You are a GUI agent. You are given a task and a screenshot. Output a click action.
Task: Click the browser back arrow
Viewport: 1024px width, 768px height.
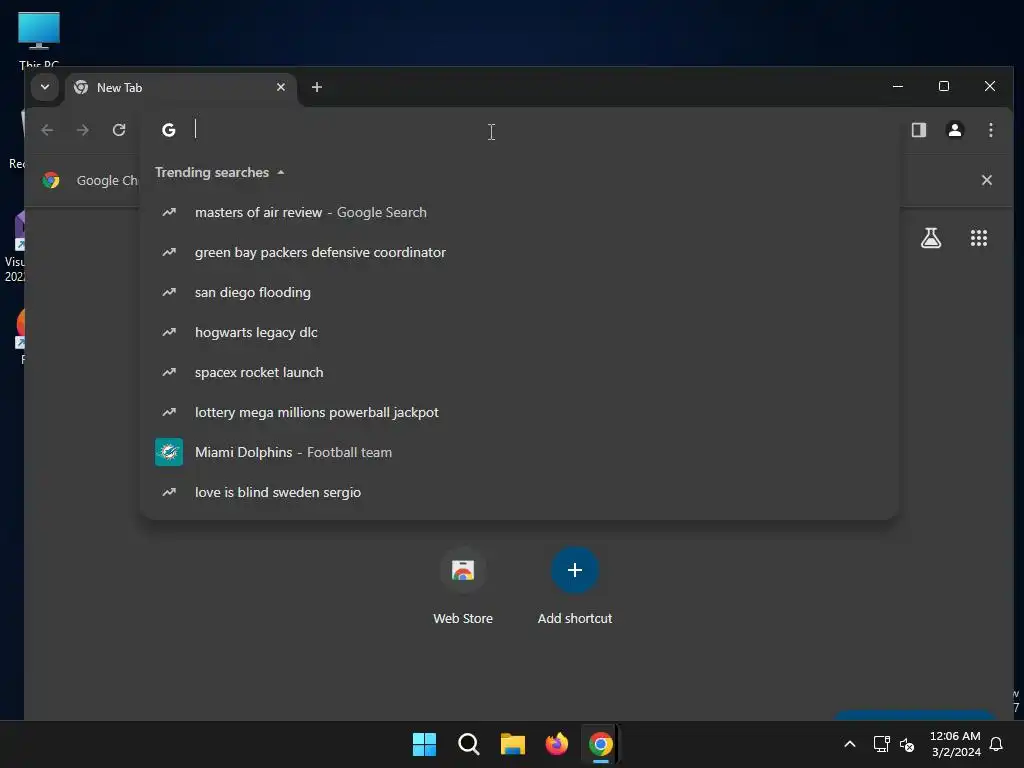pos(47,130)
